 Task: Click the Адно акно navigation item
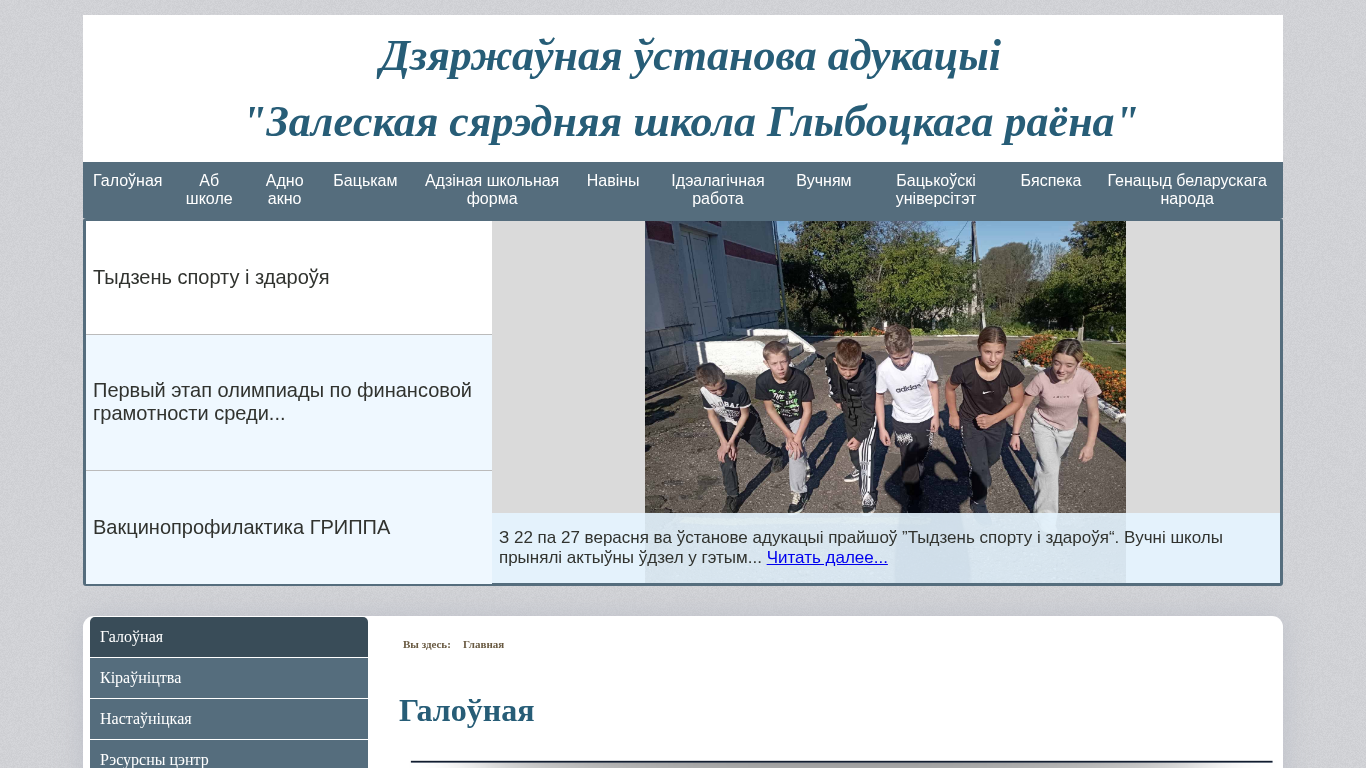point(284,190)
